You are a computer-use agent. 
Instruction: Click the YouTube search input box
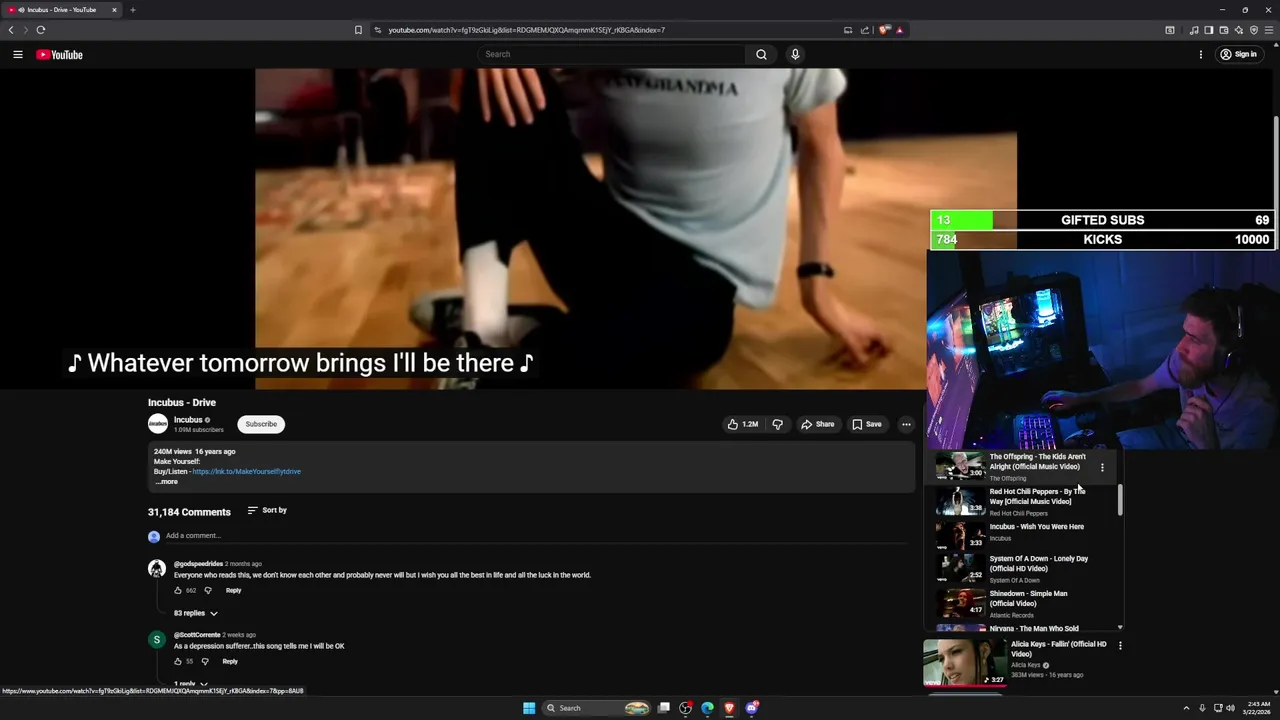point(611,54)
